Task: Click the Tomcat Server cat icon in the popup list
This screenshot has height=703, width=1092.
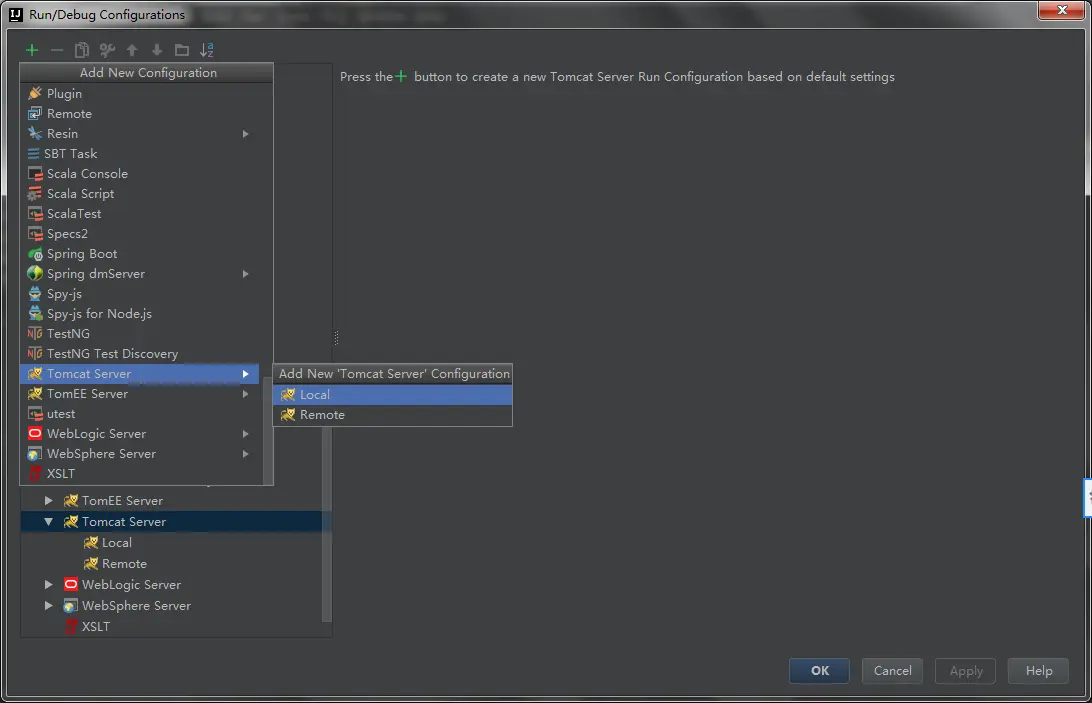Action: point(35,373)
